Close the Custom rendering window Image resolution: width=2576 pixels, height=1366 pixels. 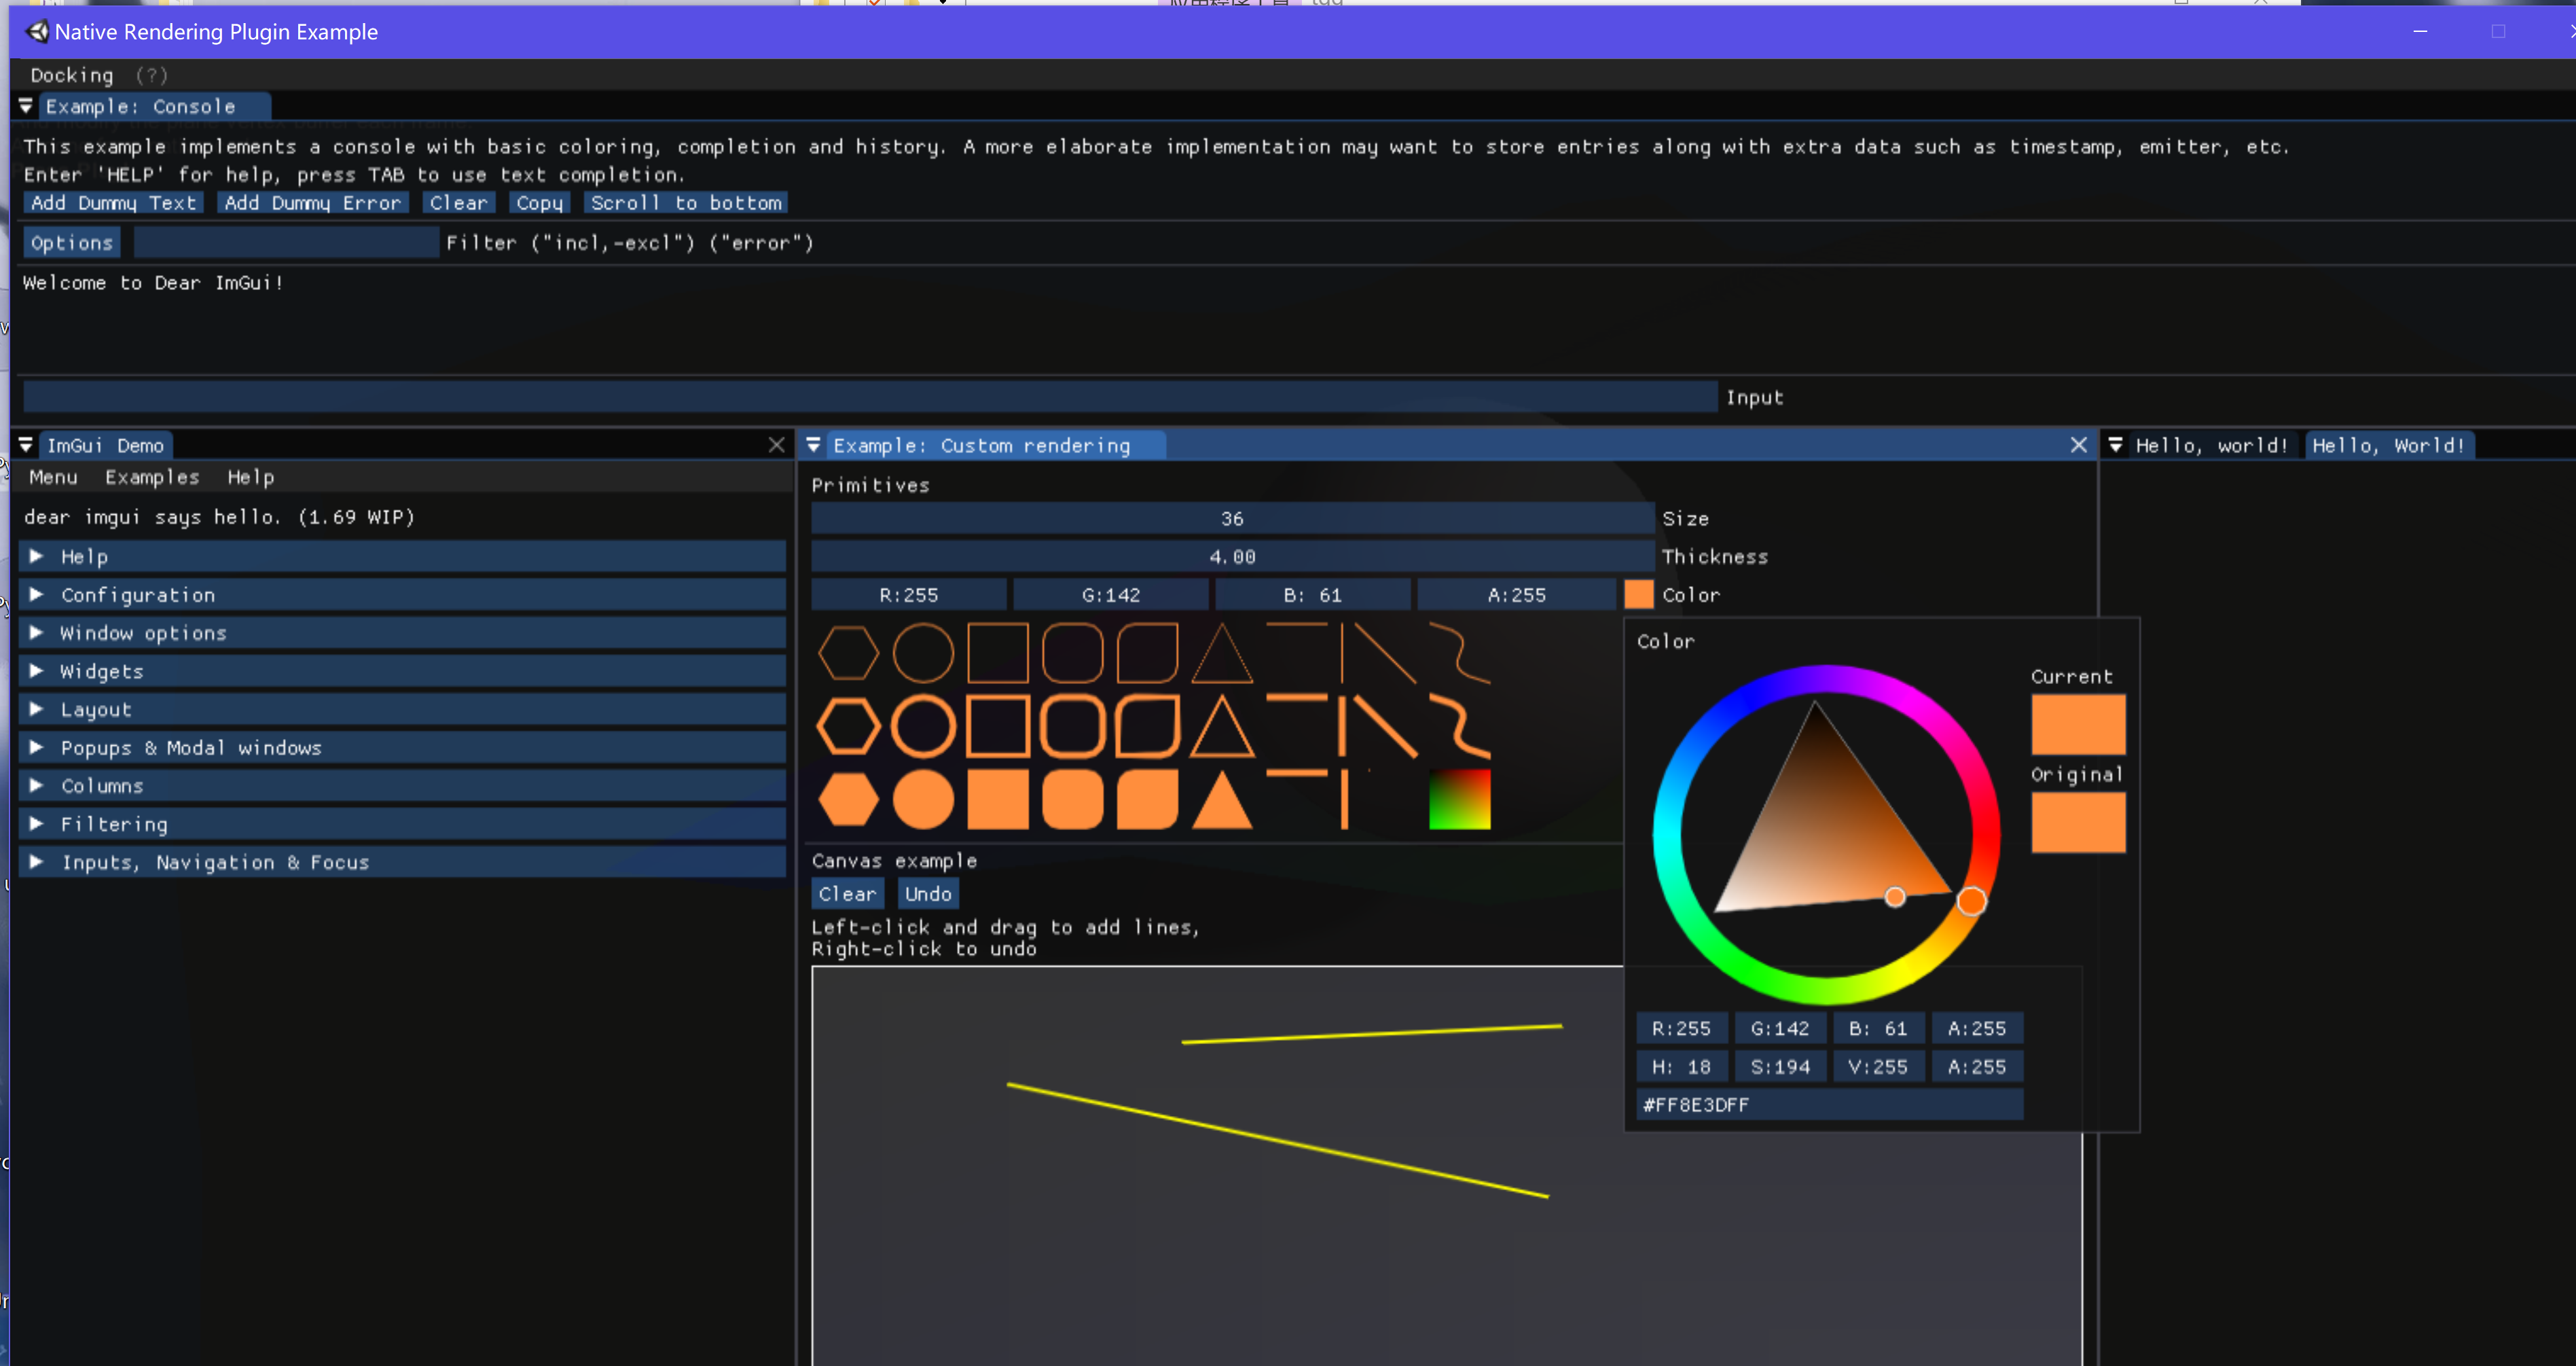(2078, 445)
